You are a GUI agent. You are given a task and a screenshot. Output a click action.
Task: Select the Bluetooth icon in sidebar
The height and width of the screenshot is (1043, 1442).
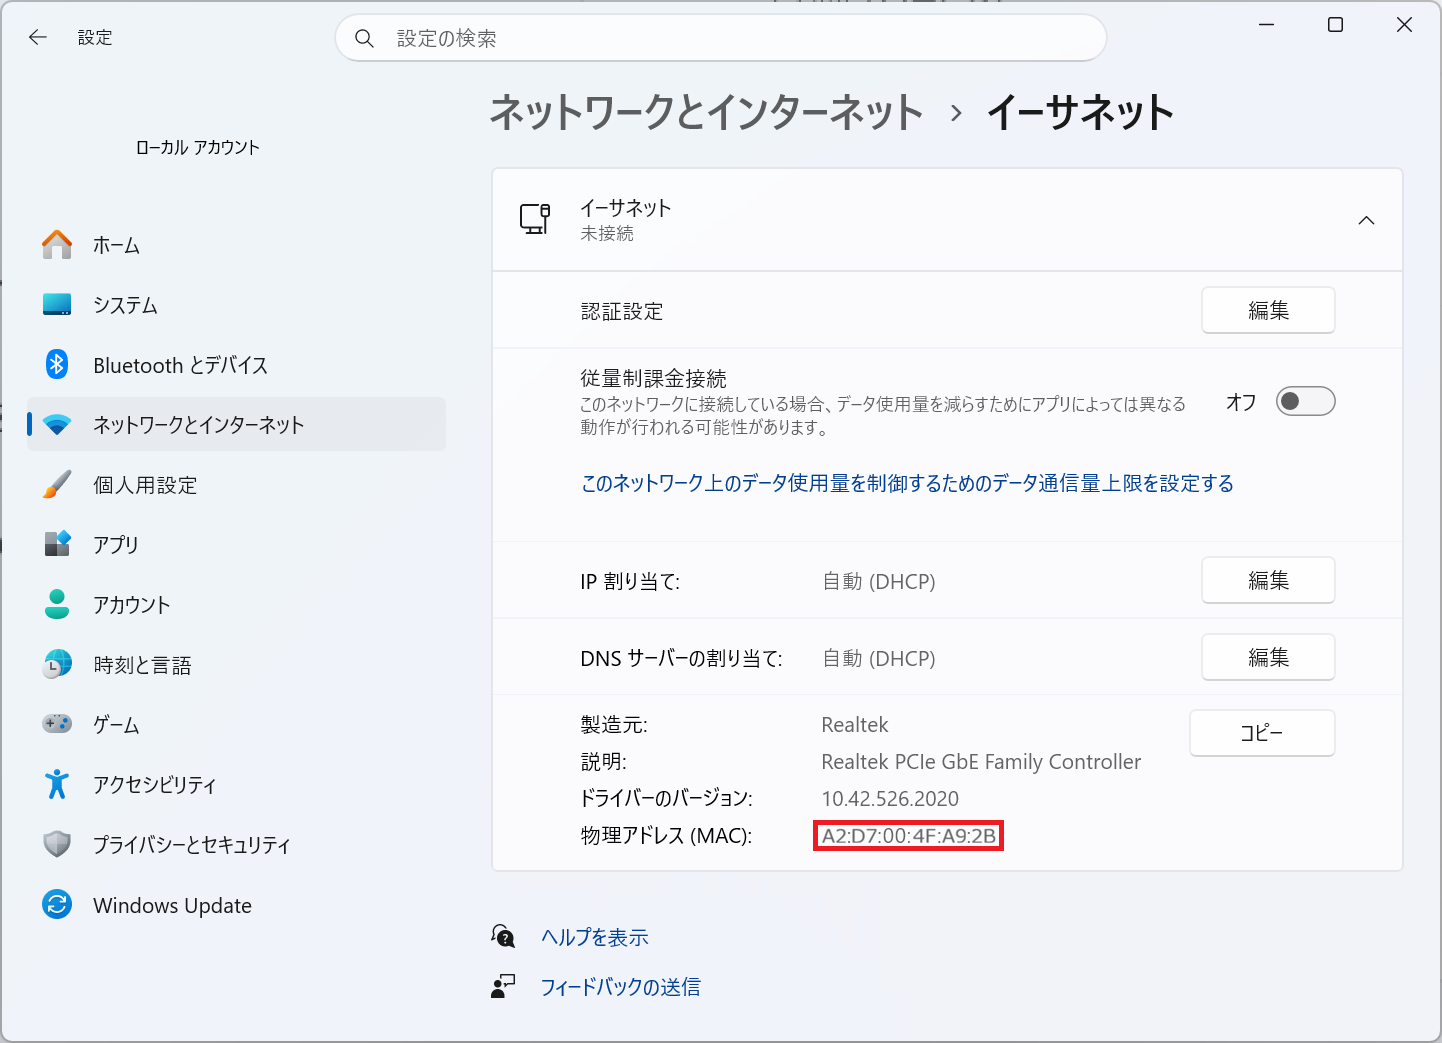57,365
